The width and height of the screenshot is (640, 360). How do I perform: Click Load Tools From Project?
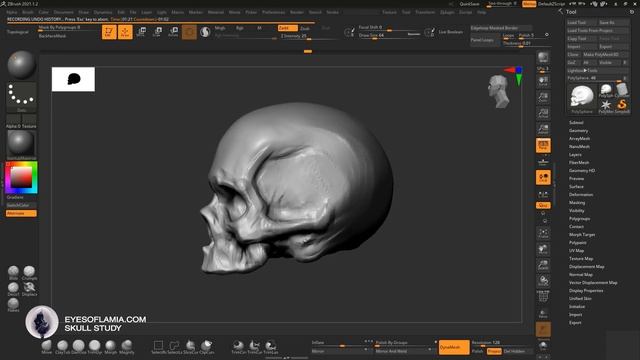598,31
